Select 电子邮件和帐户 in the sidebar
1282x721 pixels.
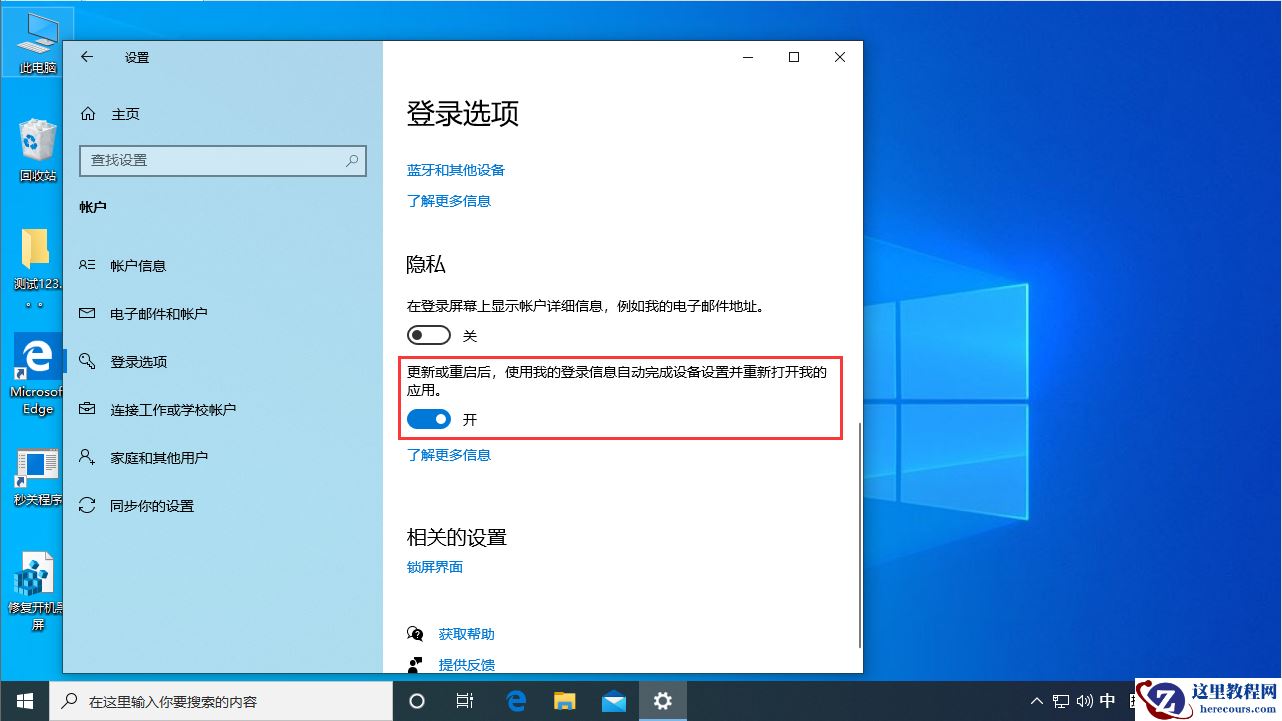coord(157,313)
